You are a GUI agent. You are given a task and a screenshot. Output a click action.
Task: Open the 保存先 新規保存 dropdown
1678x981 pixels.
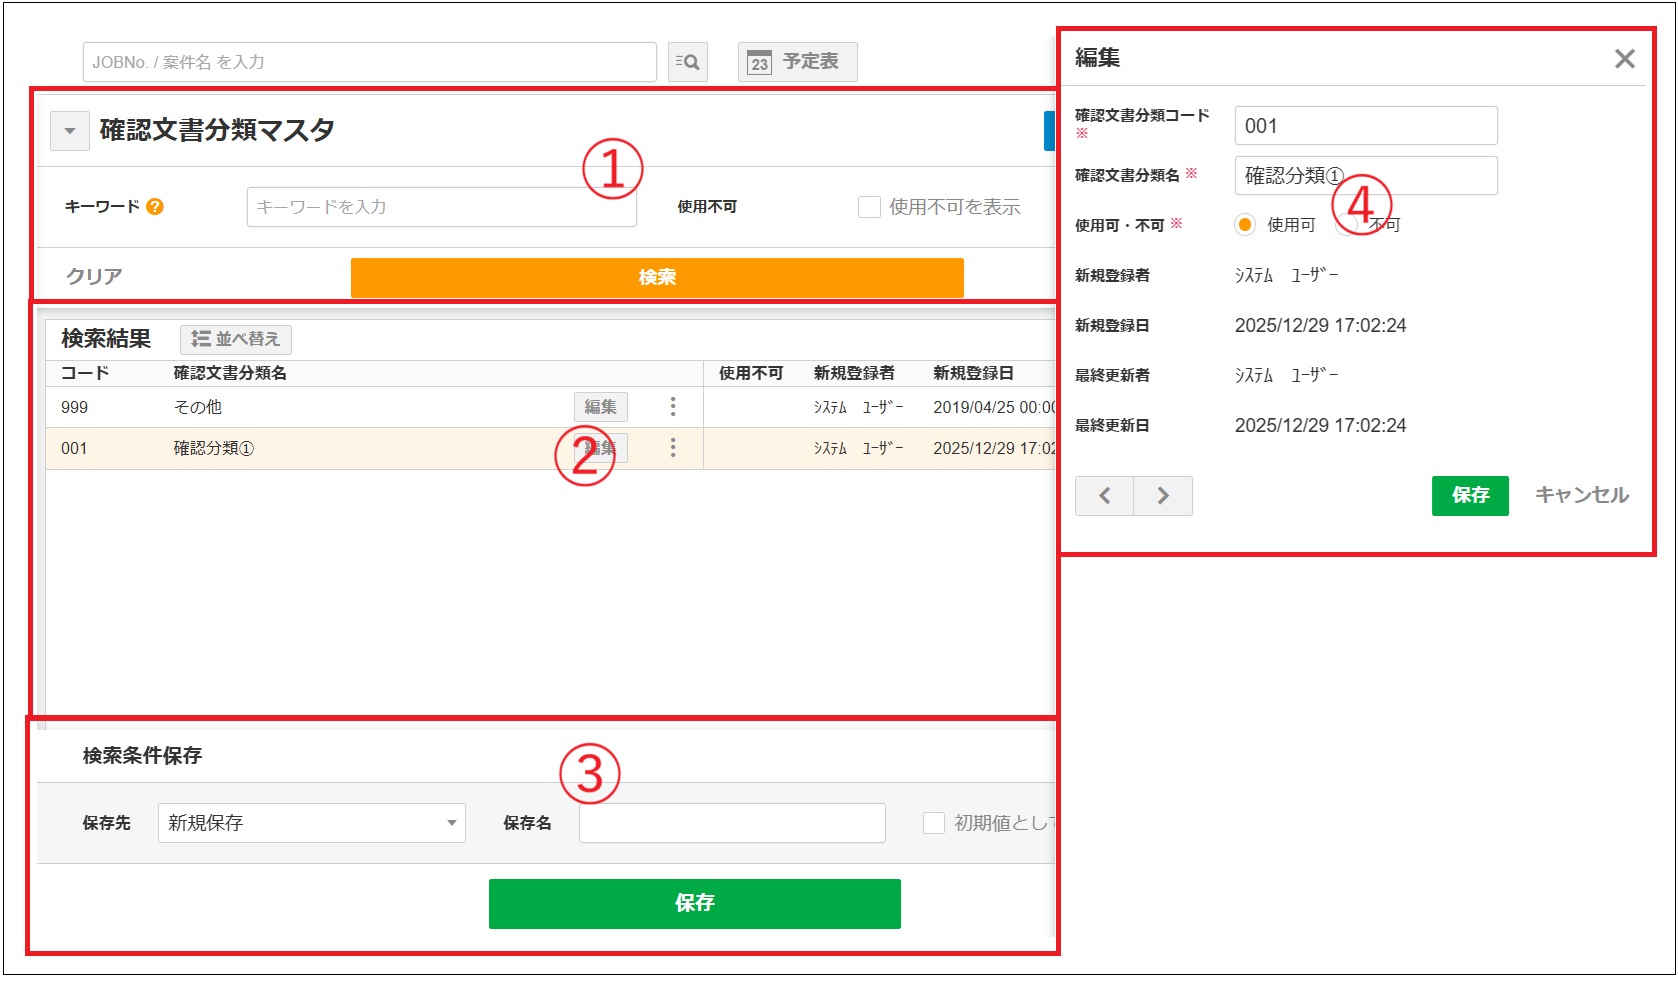pyautogui.click(x=312, y=823)
